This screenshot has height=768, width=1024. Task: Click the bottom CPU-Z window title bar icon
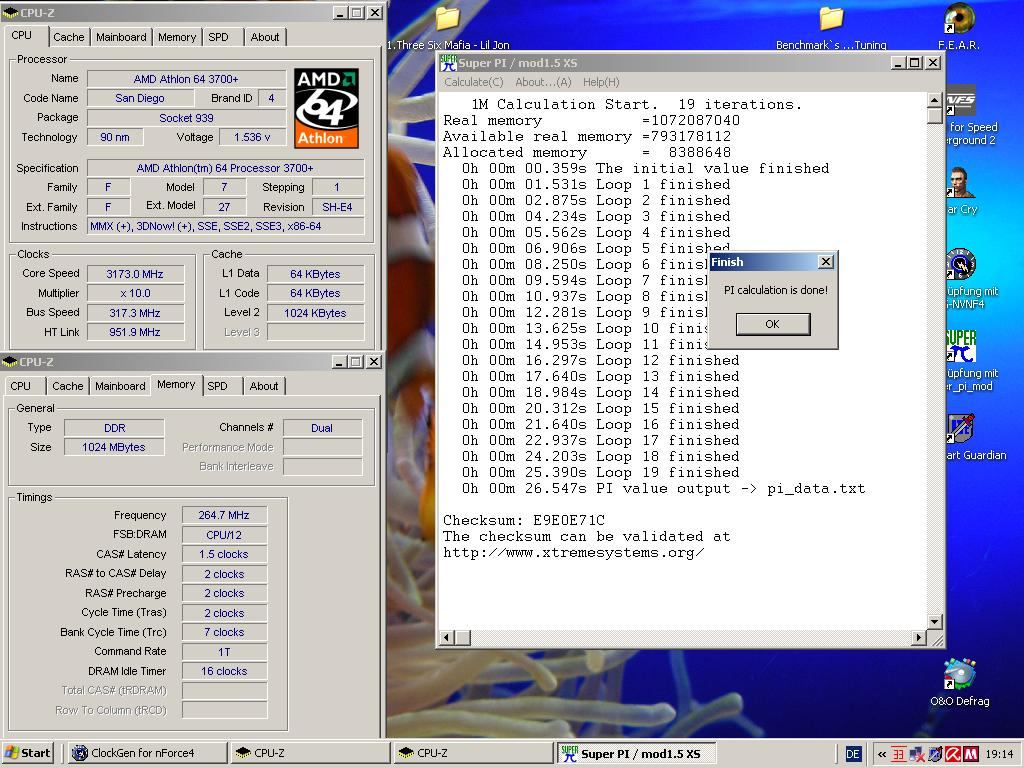point(10,361)
